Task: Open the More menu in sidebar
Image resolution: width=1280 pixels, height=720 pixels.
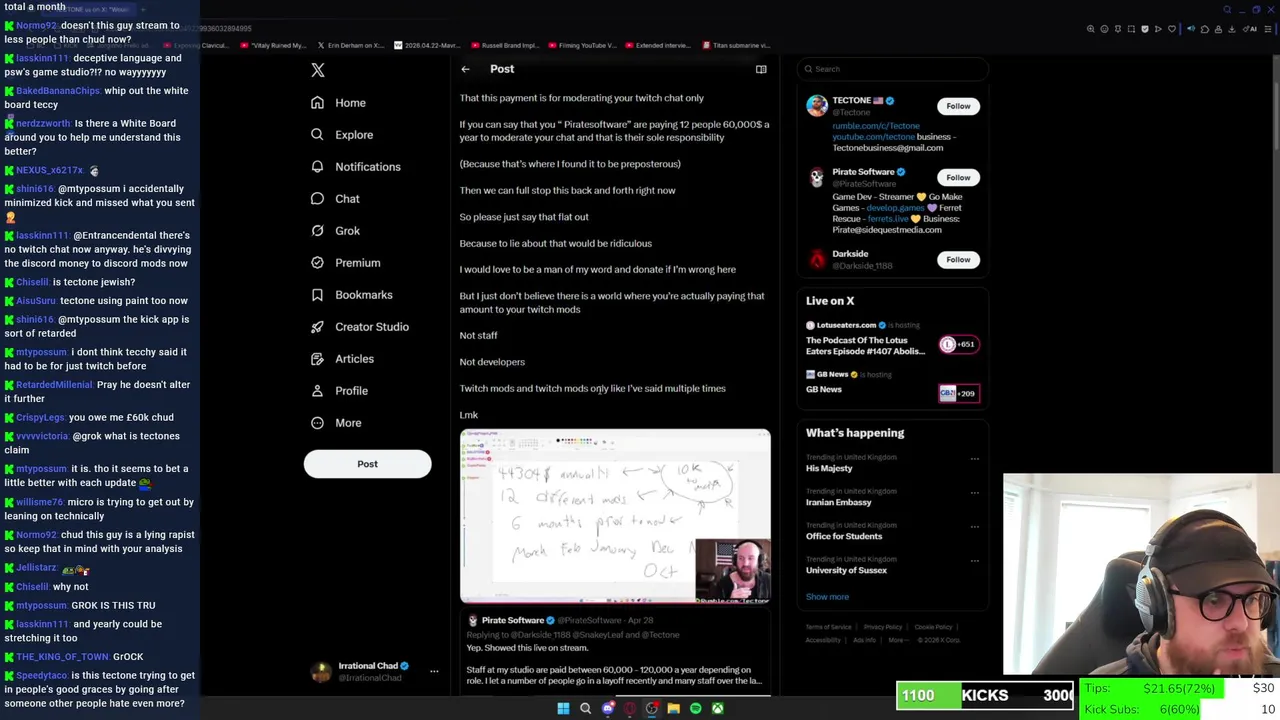Action: (x=336, y=423)
